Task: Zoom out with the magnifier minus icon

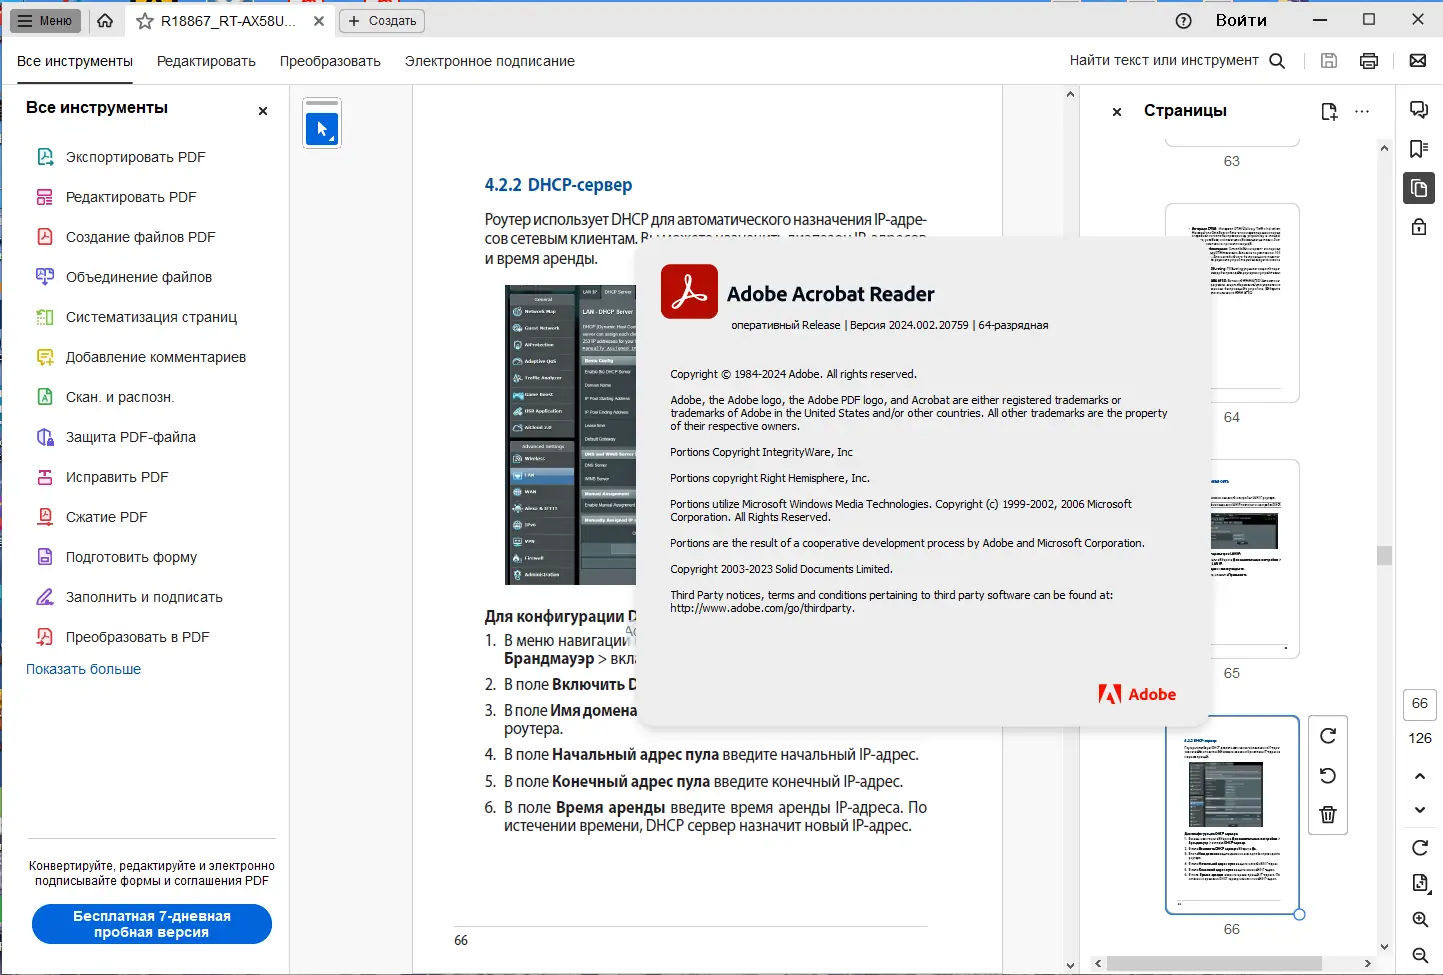Action: (1420, 955)
